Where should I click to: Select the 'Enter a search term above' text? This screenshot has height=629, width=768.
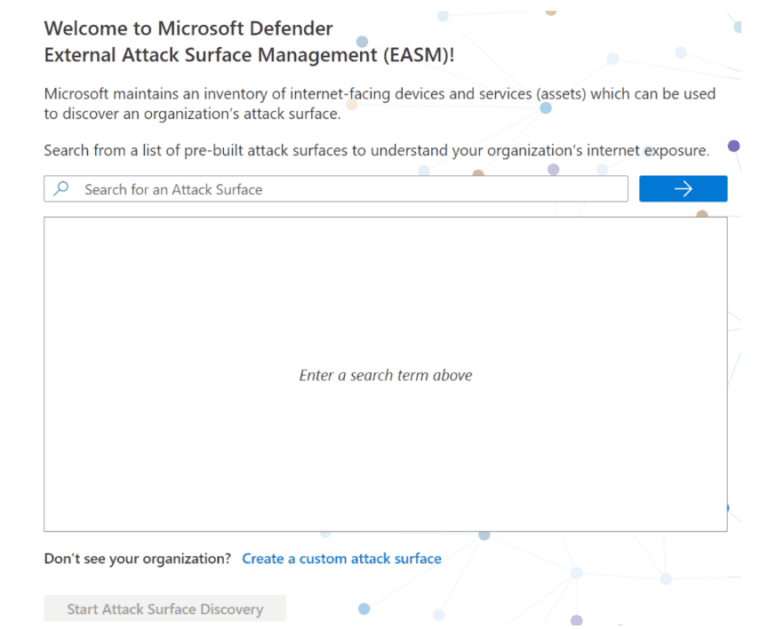click(385, 375)
